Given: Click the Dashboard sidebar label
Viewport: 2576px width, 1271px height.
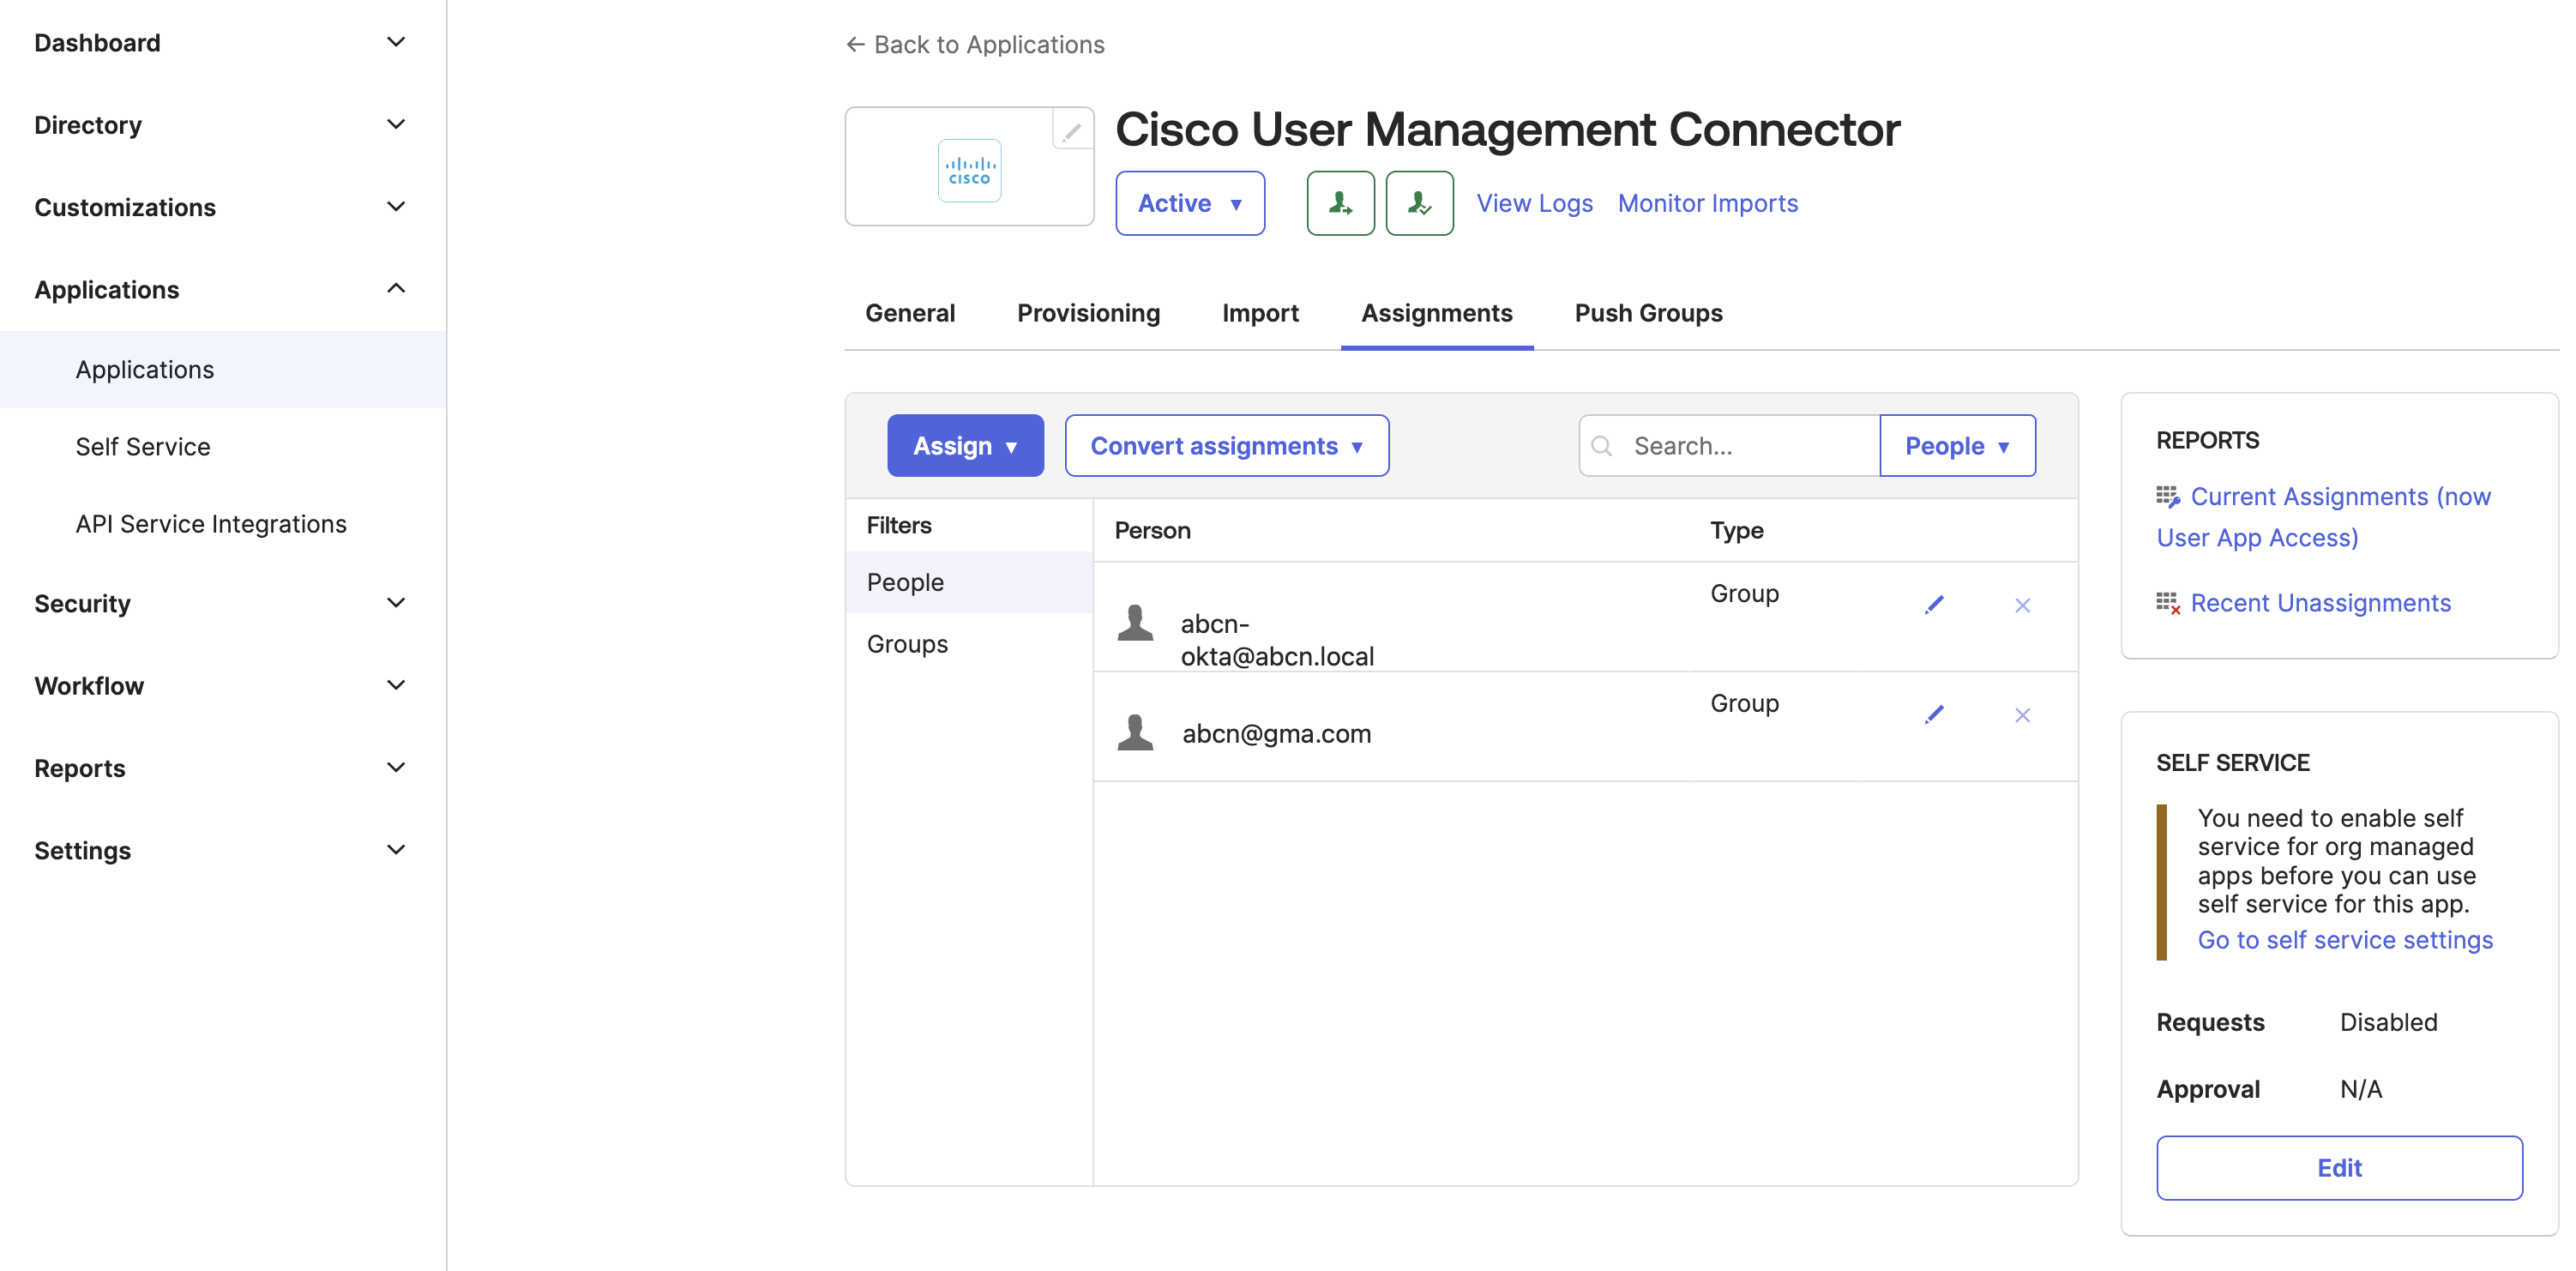Looking at the screenshot, I should click(x=97, y=43).
